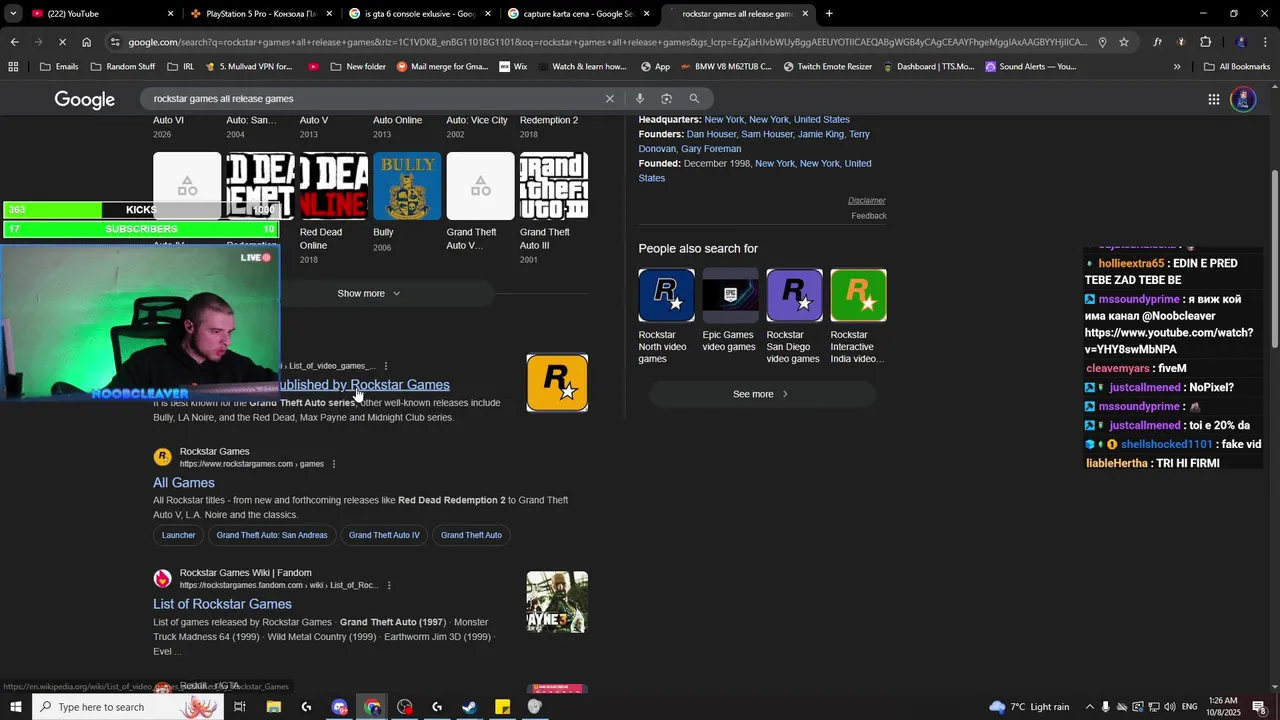1280x720 pixels.
Task: Search by image with Google Lens
Action: click(666, 99)
